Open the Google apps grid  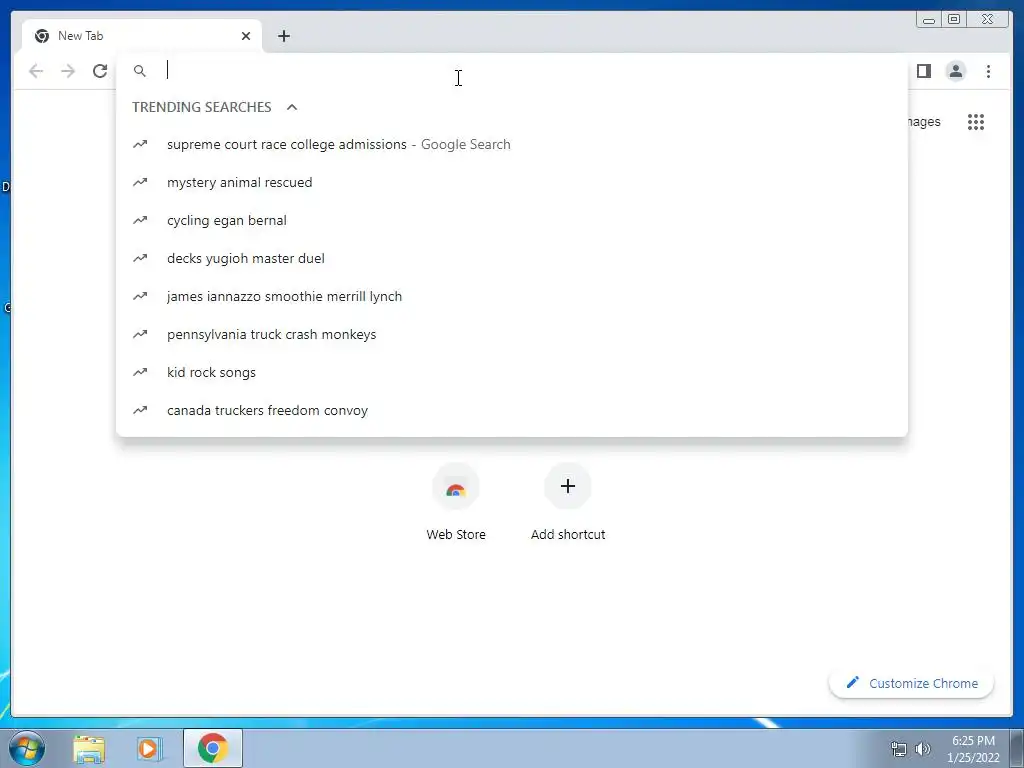point(976,122)
